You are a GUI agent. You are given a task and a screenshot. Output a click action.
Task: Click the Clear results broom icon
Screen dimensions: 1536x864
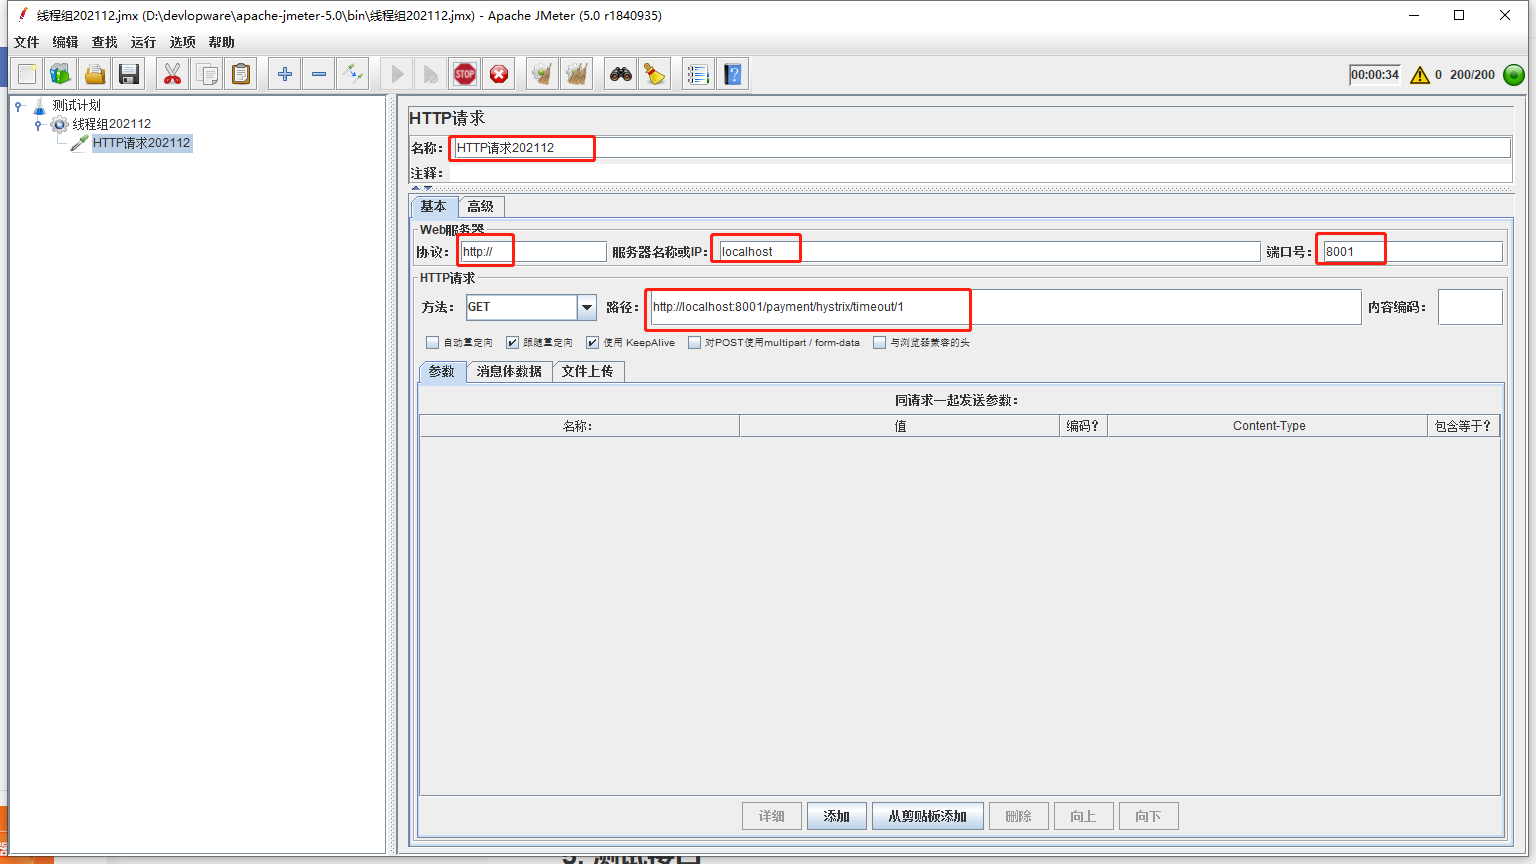[543, 74]
